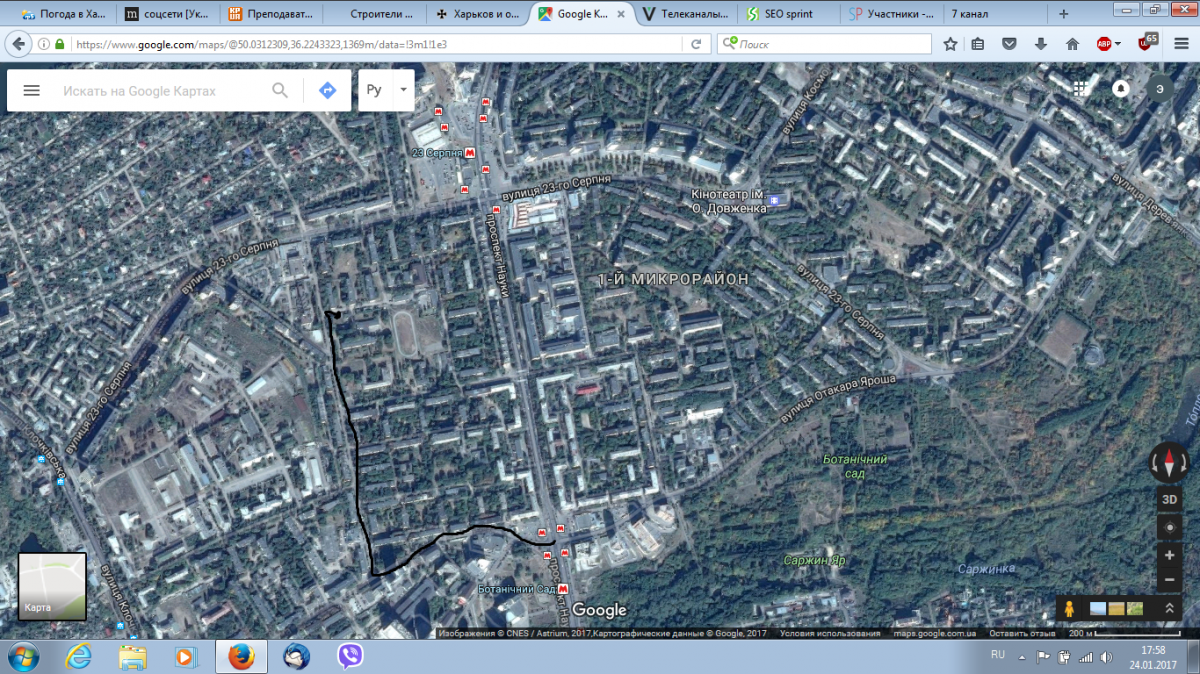Viewport: 1200px width, 674px height.
Task: Click the Google Maps search input field
Action: 160,90
